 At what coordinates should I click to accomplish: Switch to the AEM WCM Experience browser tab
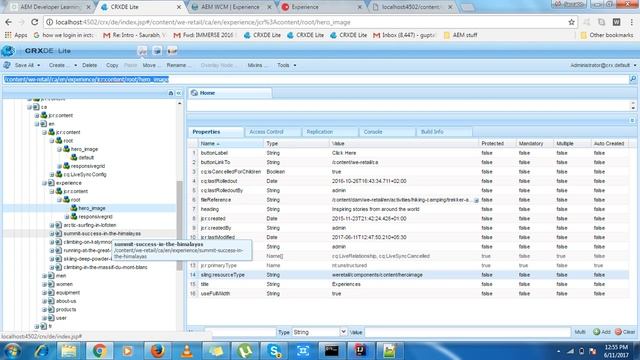[x=231, y=7]
